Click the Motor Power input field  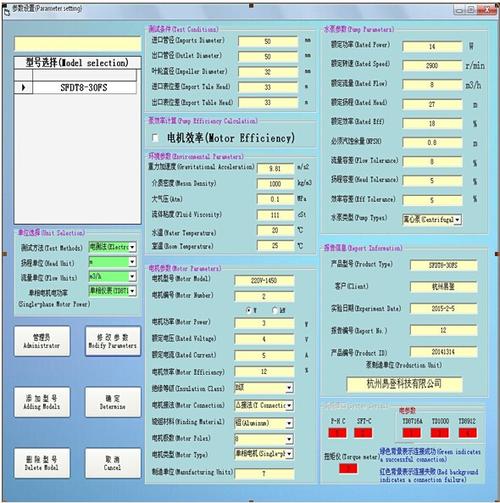[264, 323]
